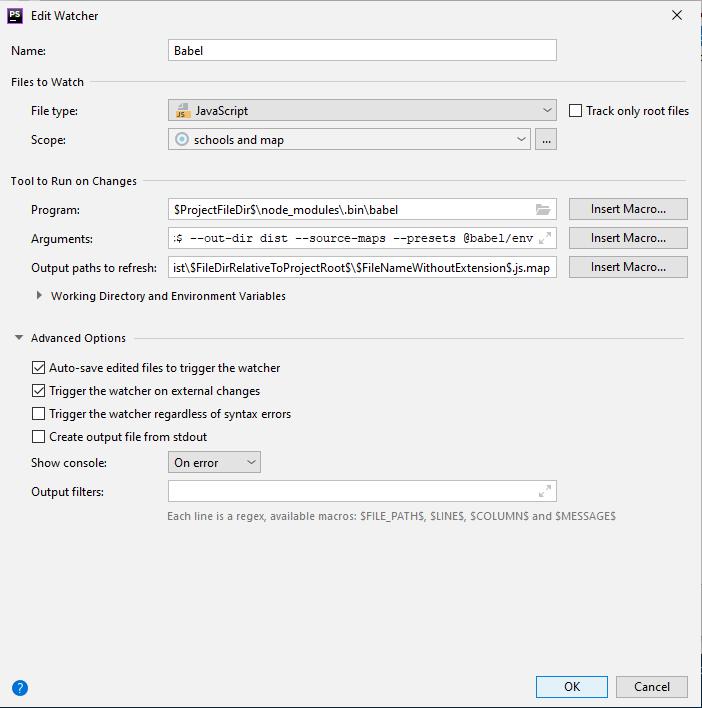Click the Cancel button
The width and height of the screenshot is (702, 708).
651,687
